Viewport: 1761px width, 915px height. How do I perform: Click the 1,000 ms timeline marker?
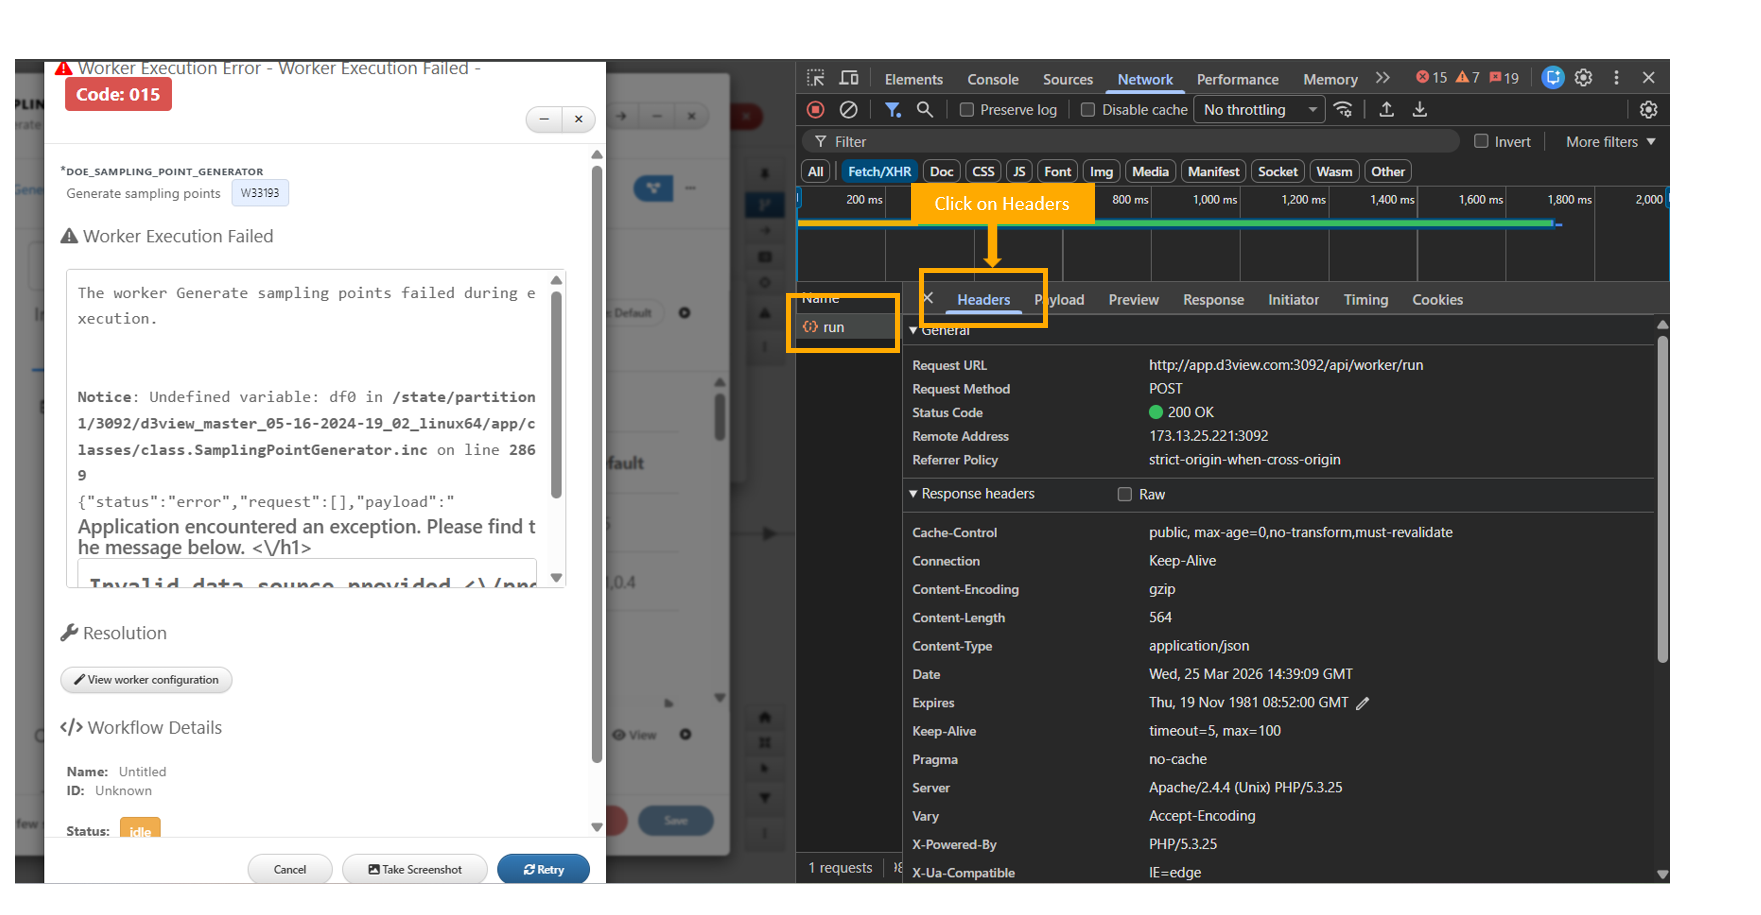click(x=1214, y=200)
